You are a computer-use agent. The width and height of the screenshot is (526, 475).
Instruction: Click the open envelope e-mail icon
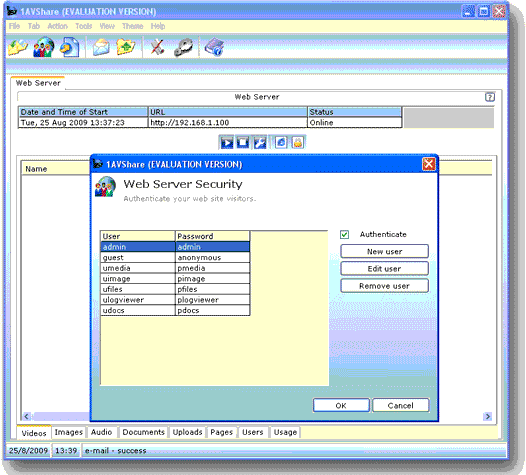click(x=101, y=47)
